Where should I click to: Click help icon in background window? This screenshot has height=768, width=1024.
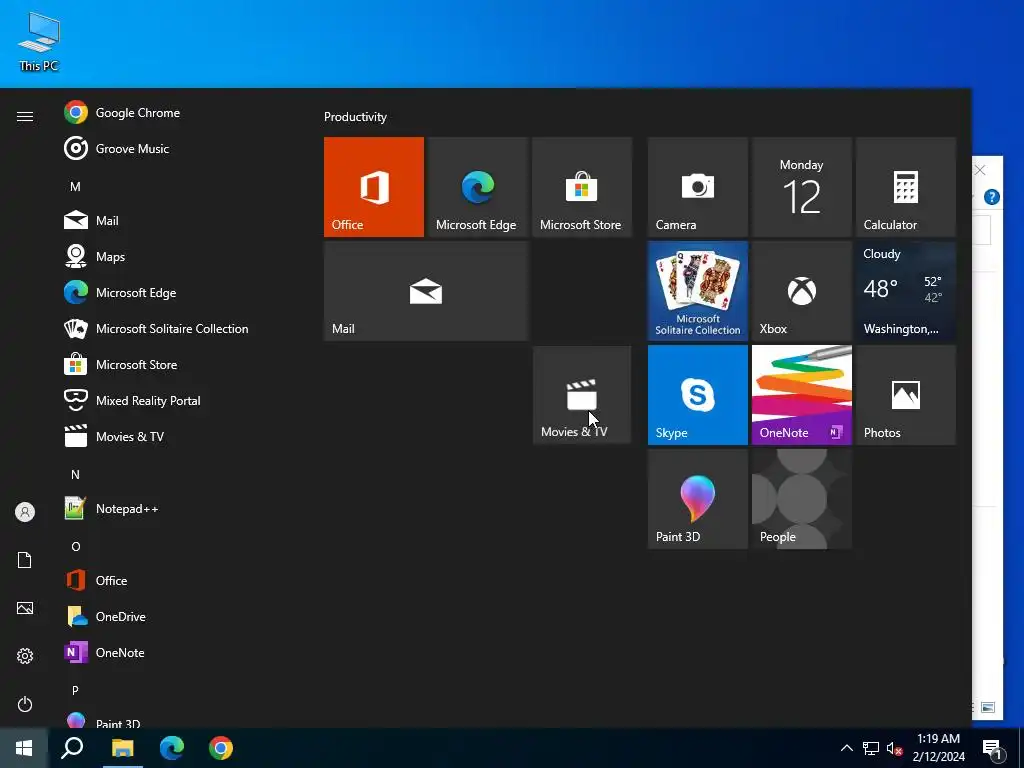point(991,197)
